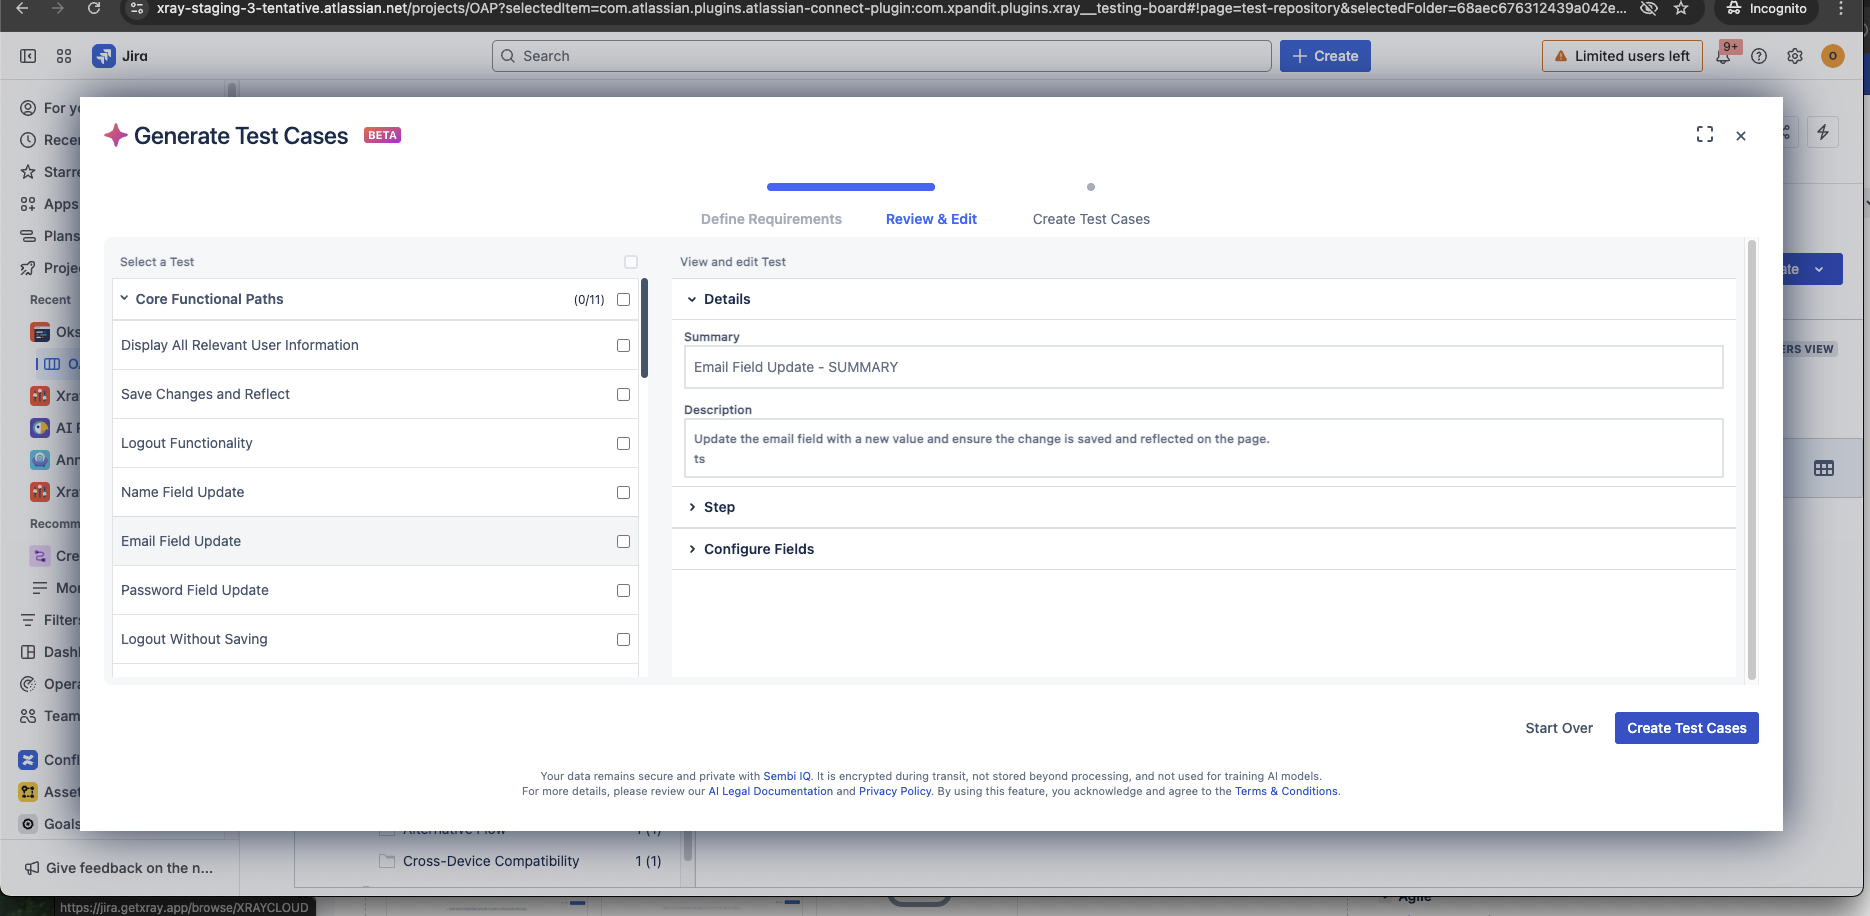The height and width of the screenshot is (916, 1870).
Task: Select the Logout Functionality test checkbox
Action: [623, 443]
